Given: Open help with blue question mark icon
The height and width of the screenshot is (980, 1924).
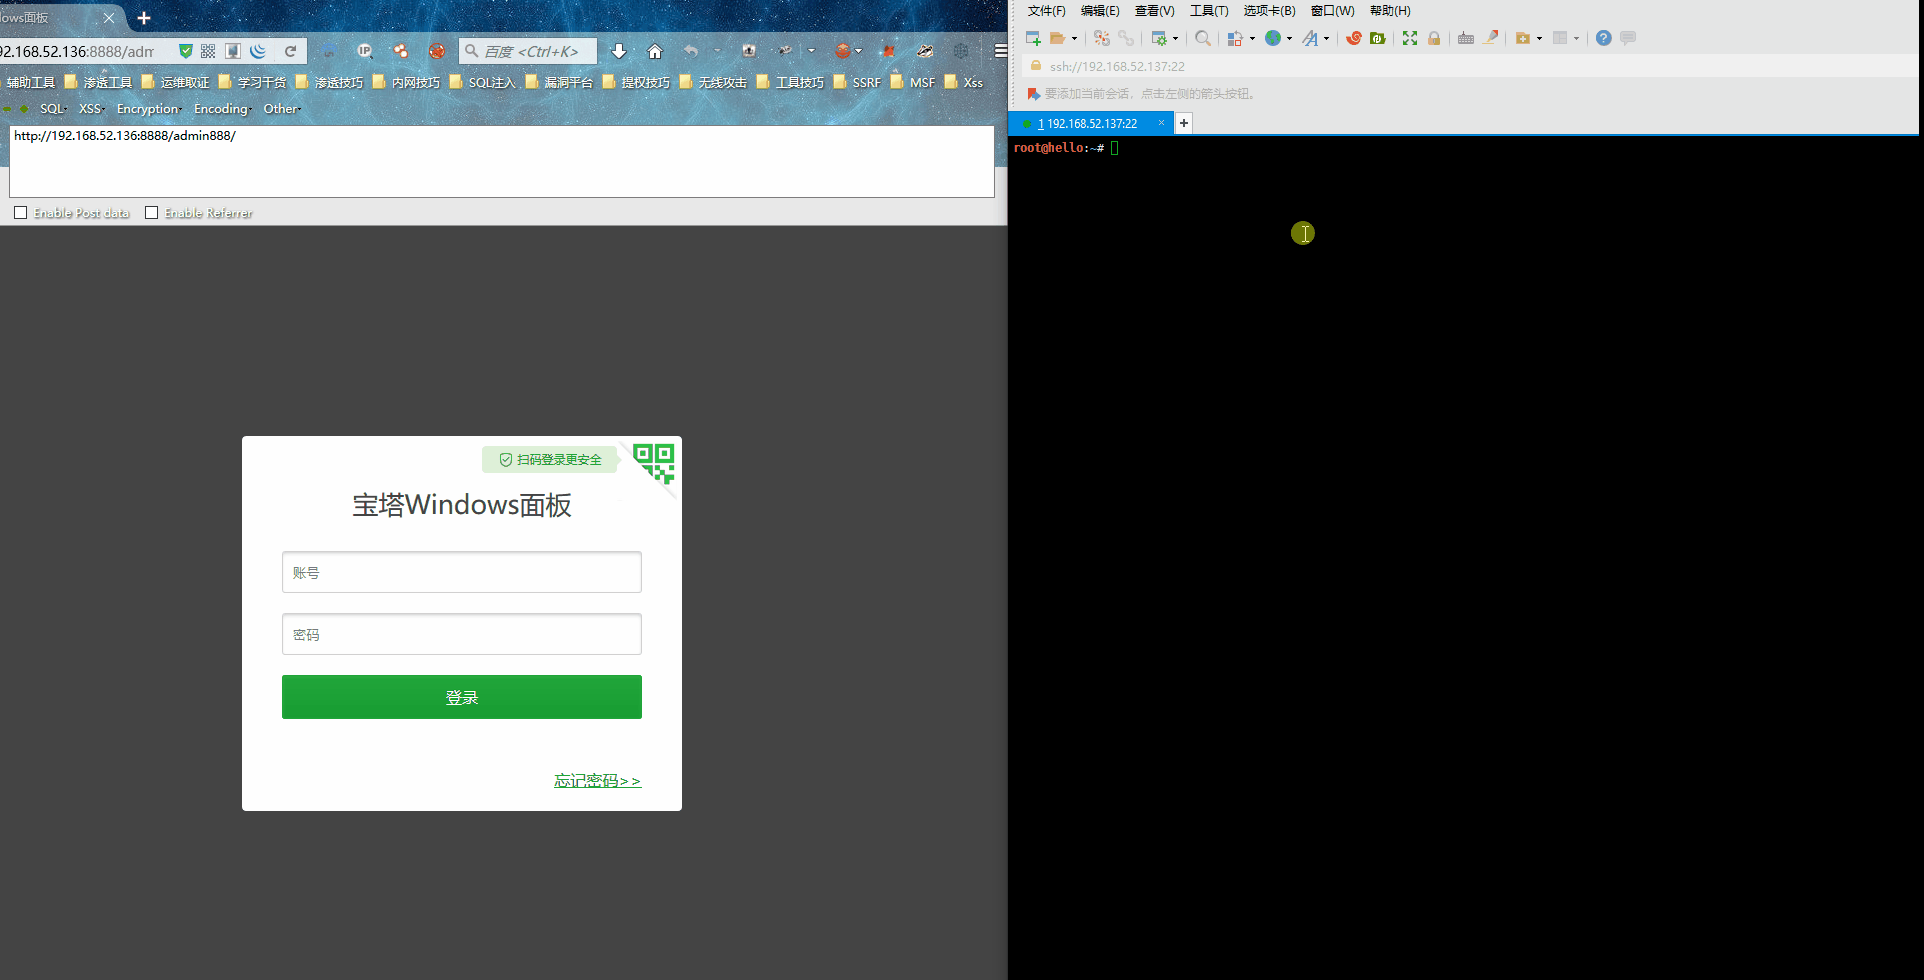Looking at the screenshot, I should (x=1604, y=38).
